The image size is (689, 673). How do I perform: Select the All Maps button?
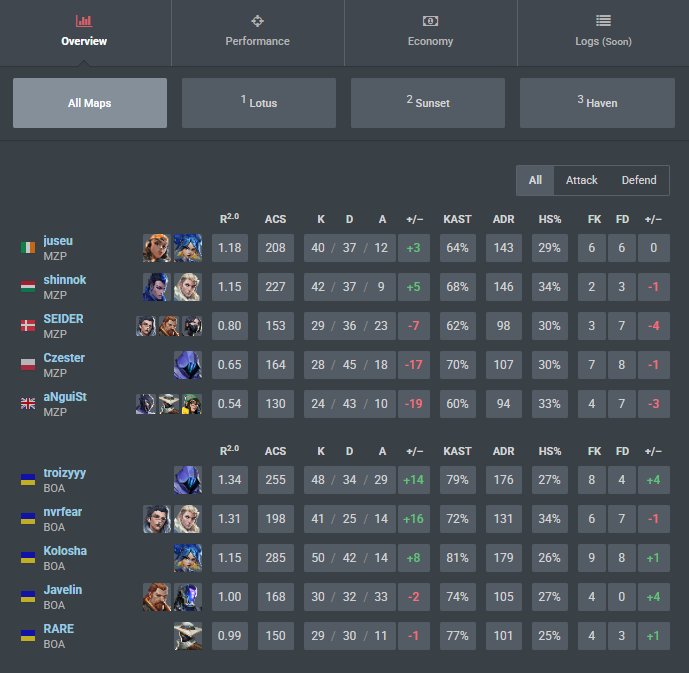[x=90, y=103]
